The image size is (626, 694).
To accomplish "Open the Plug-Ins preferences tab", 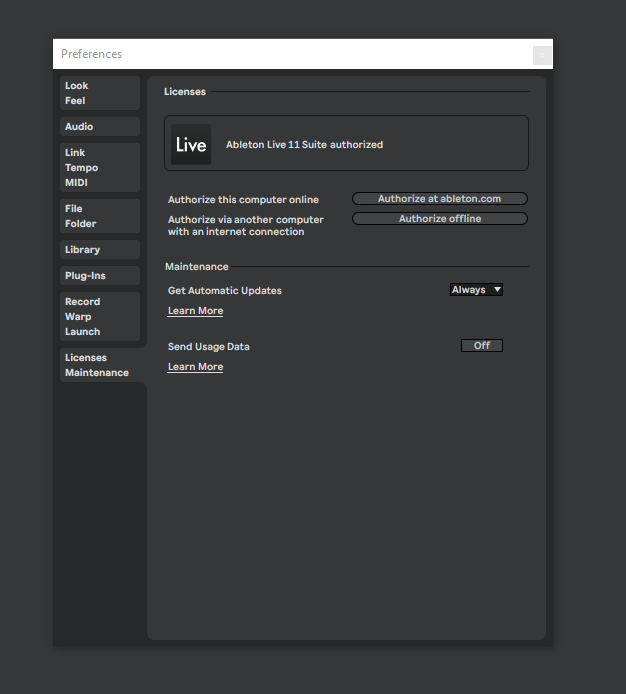I will tap(100, 275).
